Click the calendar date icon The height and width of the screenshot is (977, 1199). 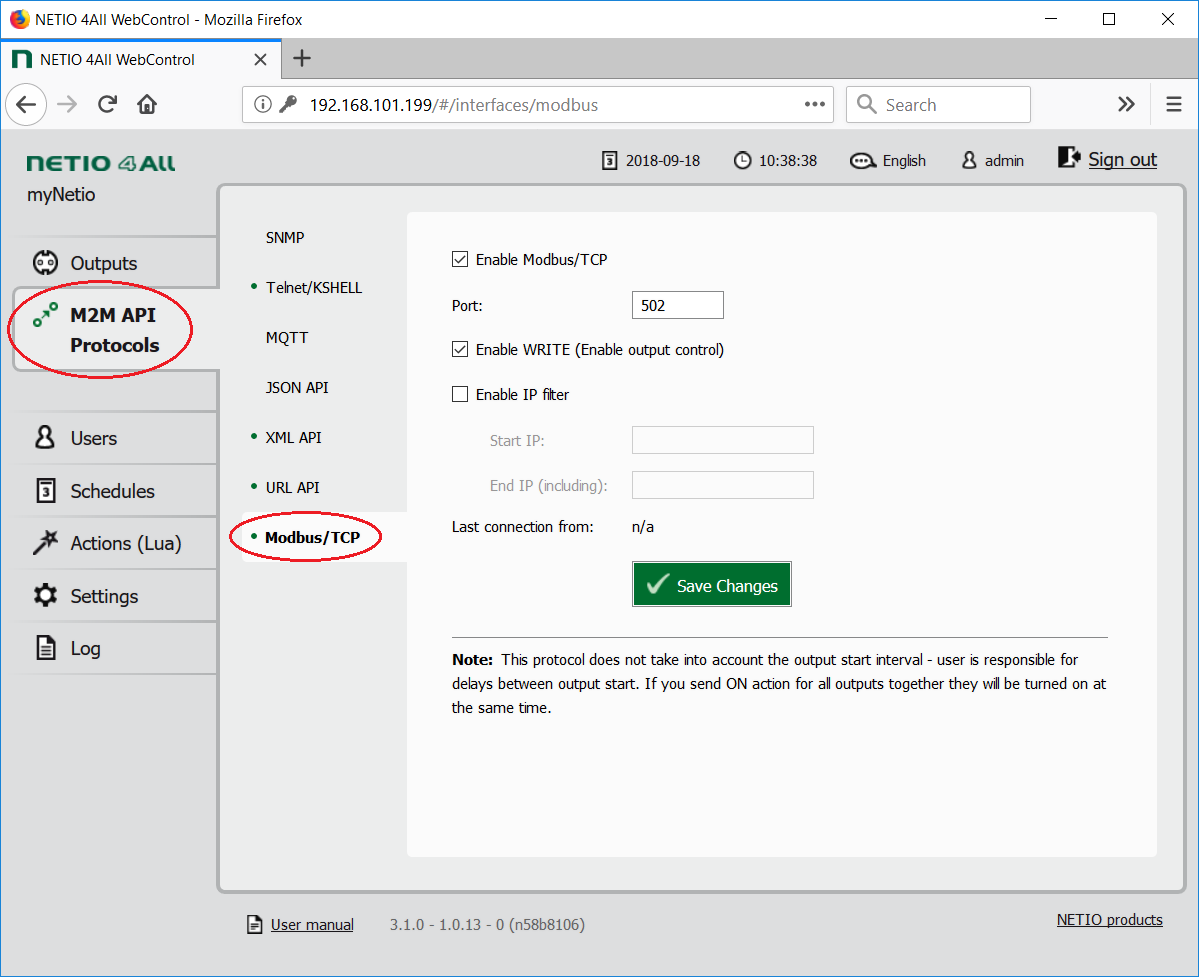pyautogui.click(x=609, y=161)
